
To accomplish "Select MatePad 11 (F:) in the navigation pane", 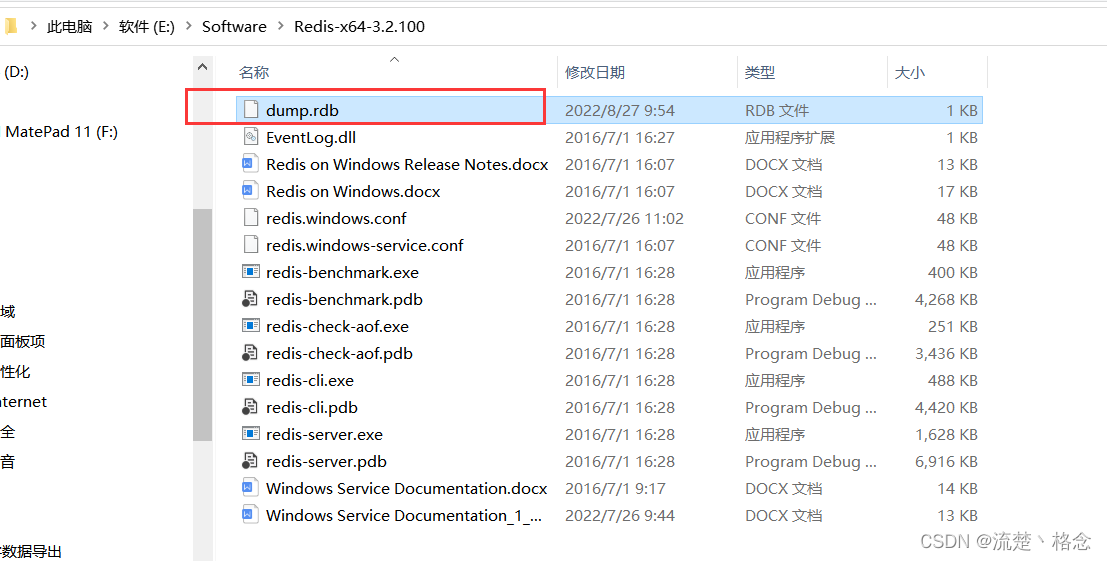I will [61, 132].
